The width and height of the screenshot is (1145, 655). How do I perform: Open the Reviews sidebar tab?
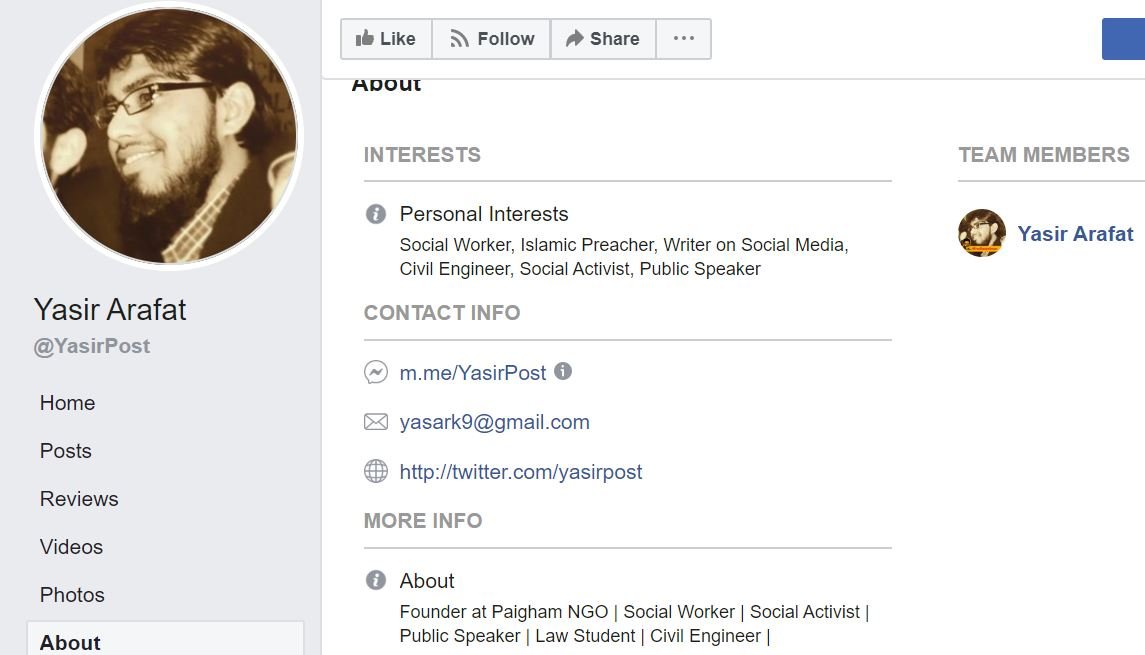click(x=79, y=499)
